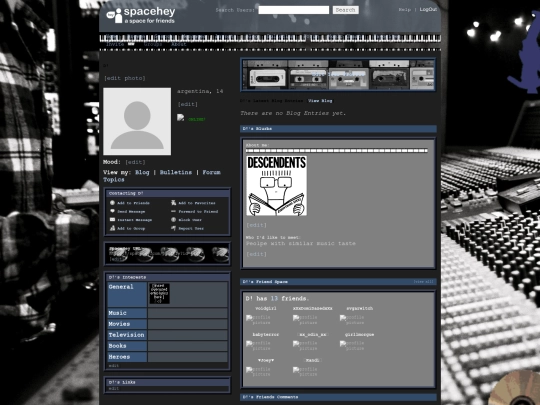Open friend girlbecque's profile name
This screenshot has height=405, width=540.
tap(360, 335)
